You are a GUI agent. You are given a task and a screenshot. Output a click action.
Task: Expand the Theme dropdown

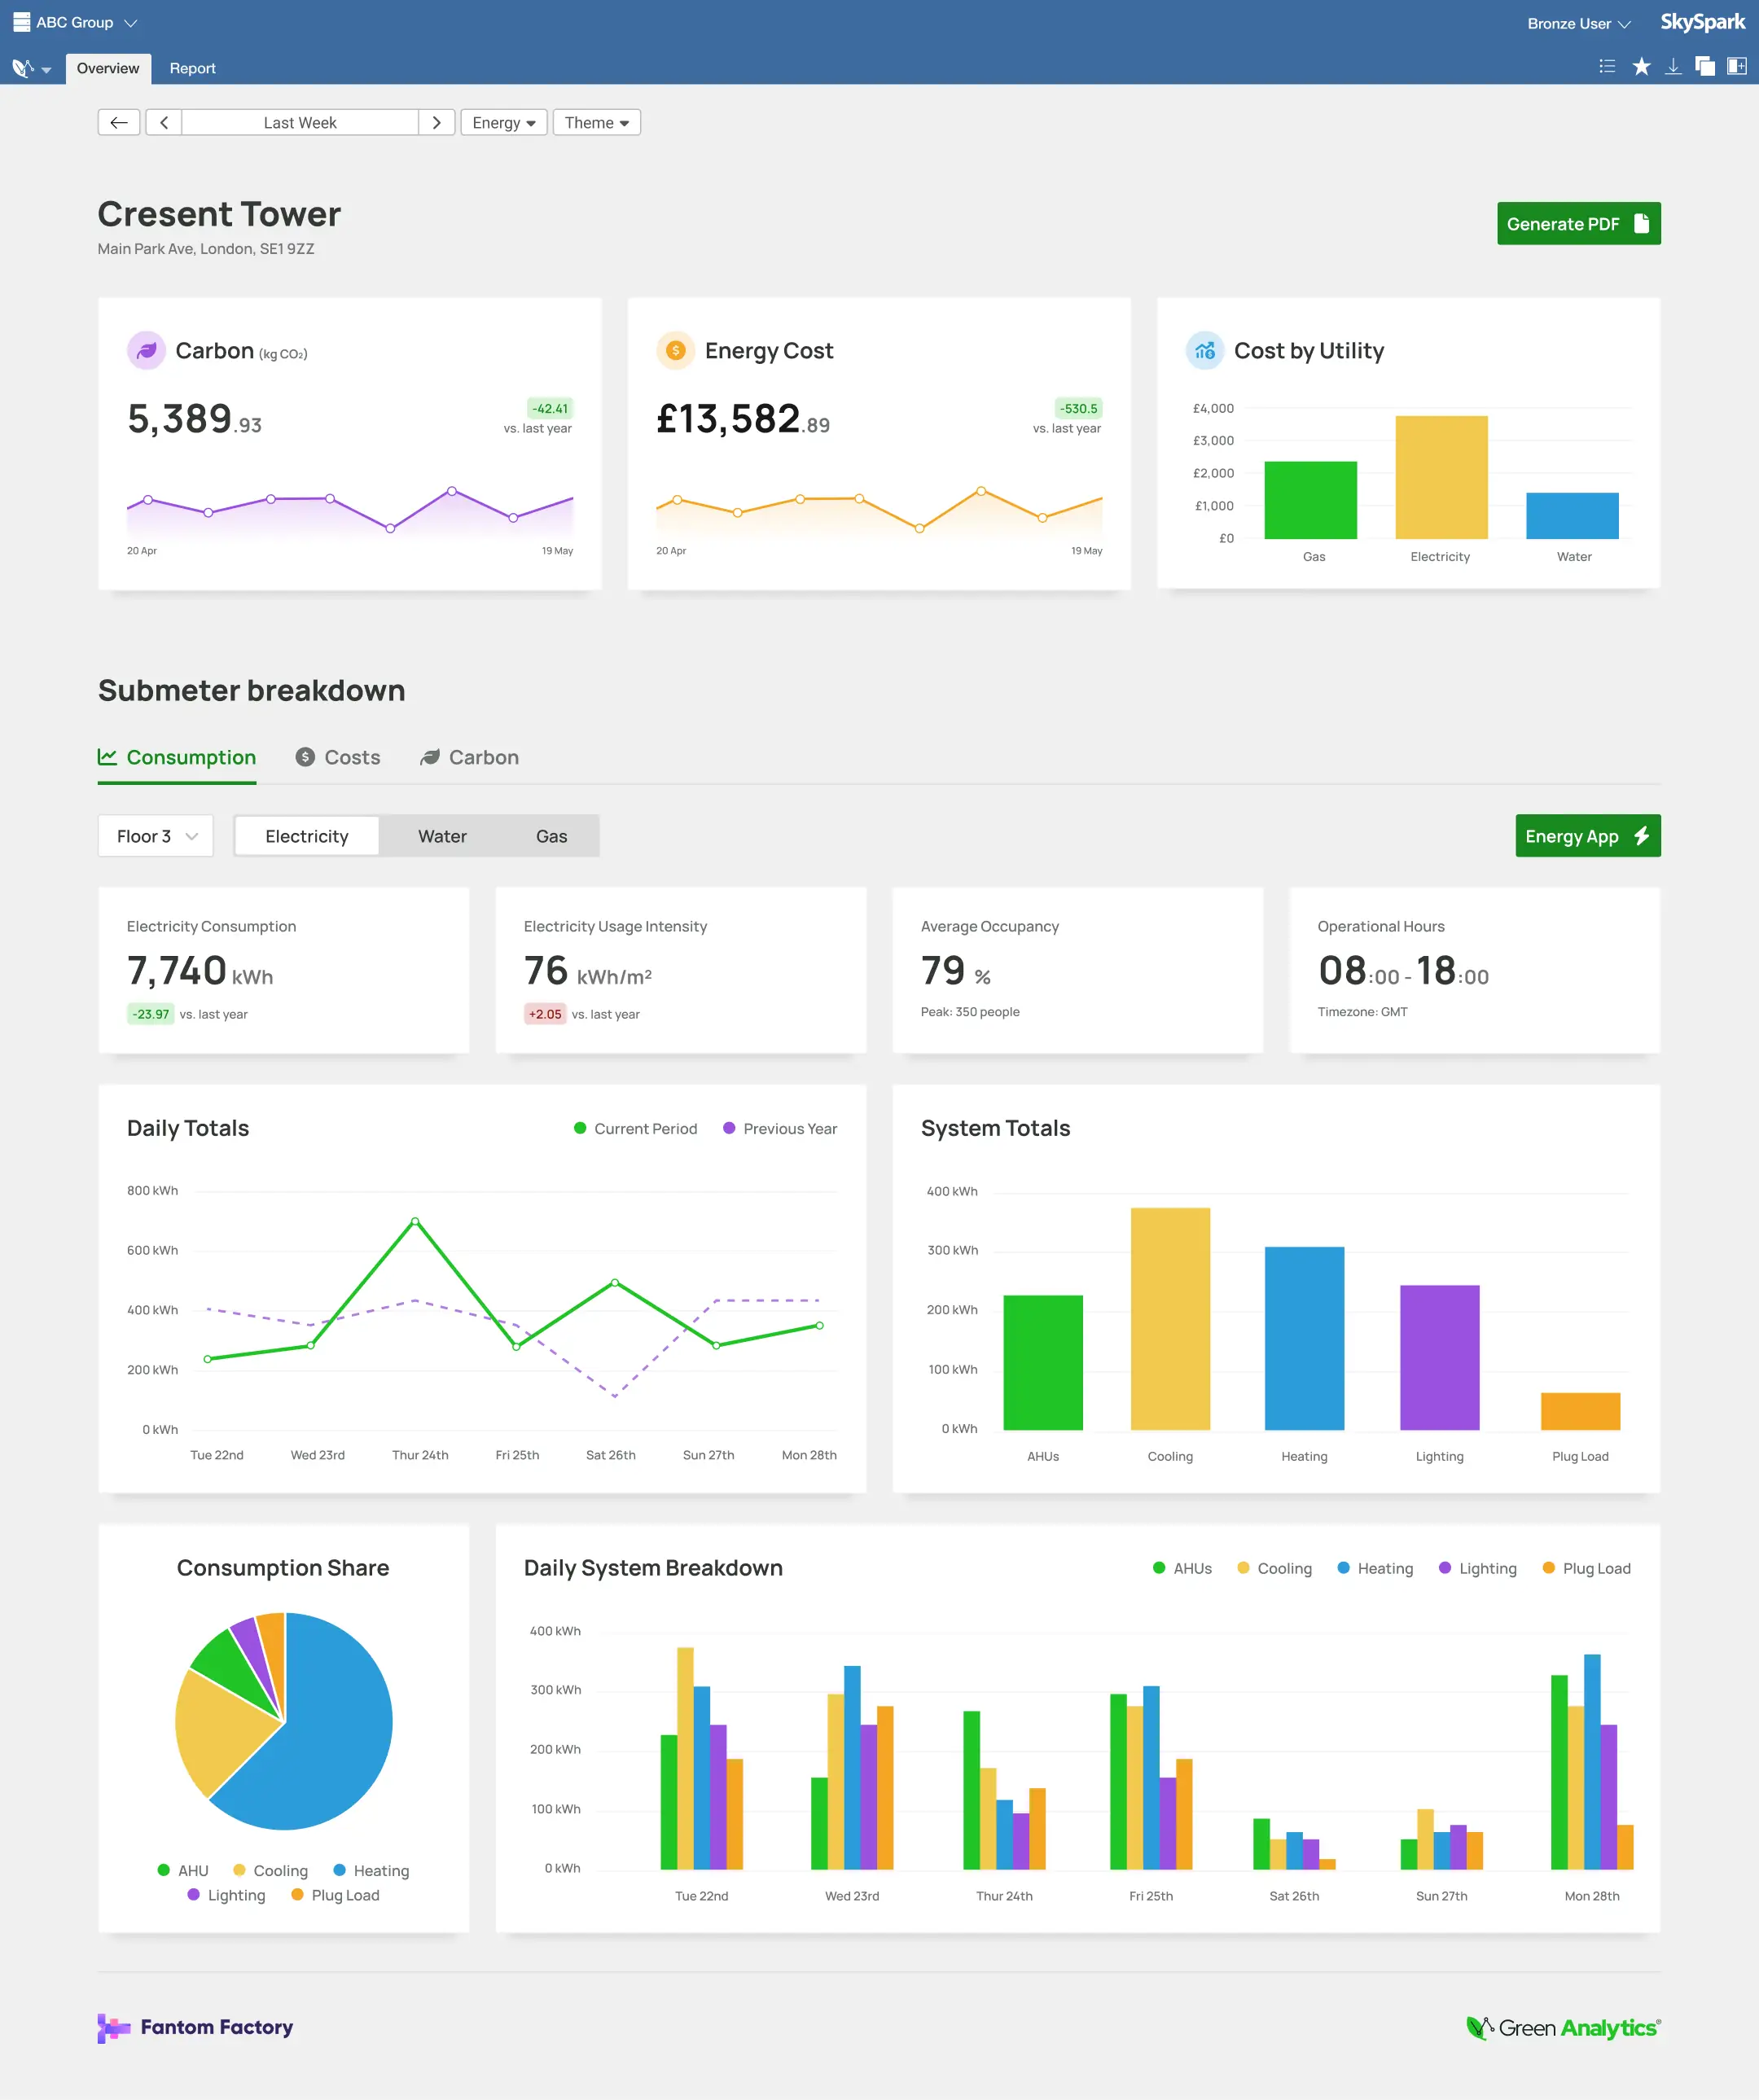pos(596,122)
